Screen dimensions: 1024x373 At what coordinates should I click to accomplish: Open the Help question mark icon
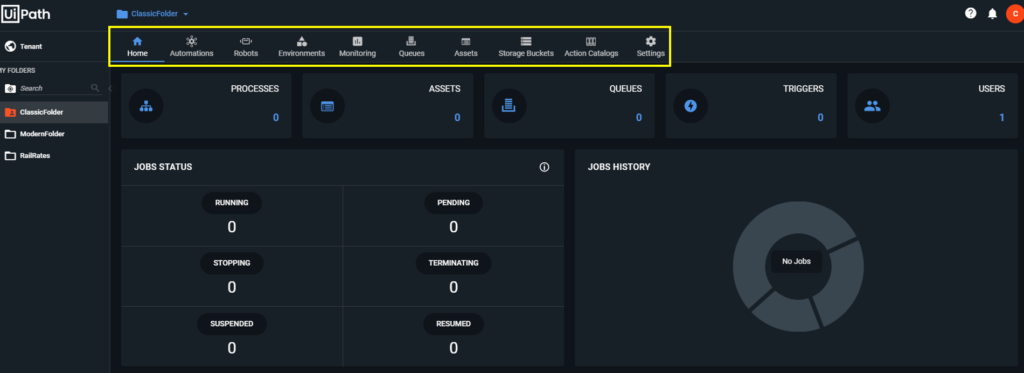pos(970,13)
